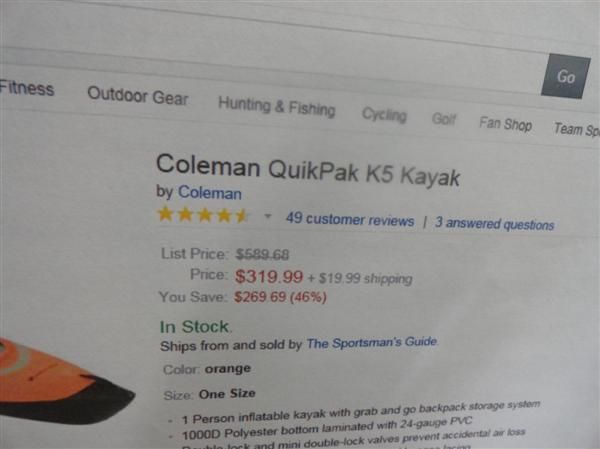Click the Coleman QuikPak K5 Kayak title
The height and width of the screenshot is (449, 600).
pyautogui.click(x=308, y=169)
